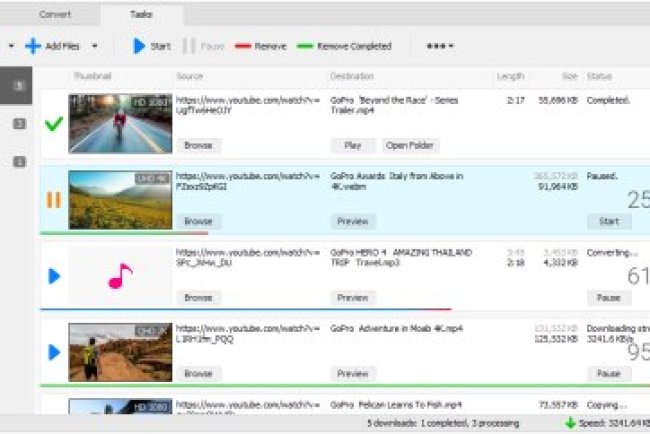Switch to the Convert tab

55,14
